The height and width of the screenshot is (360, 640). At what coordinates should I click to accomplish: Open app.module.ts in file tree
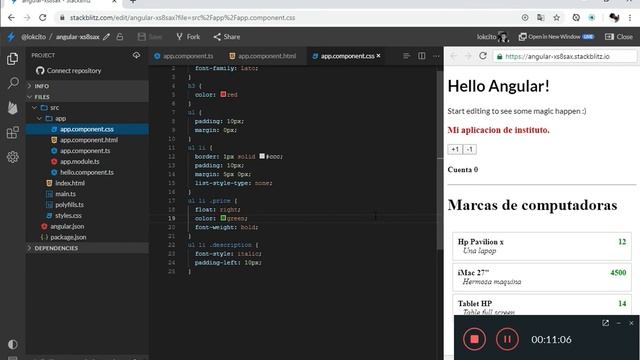coord(87,162)
